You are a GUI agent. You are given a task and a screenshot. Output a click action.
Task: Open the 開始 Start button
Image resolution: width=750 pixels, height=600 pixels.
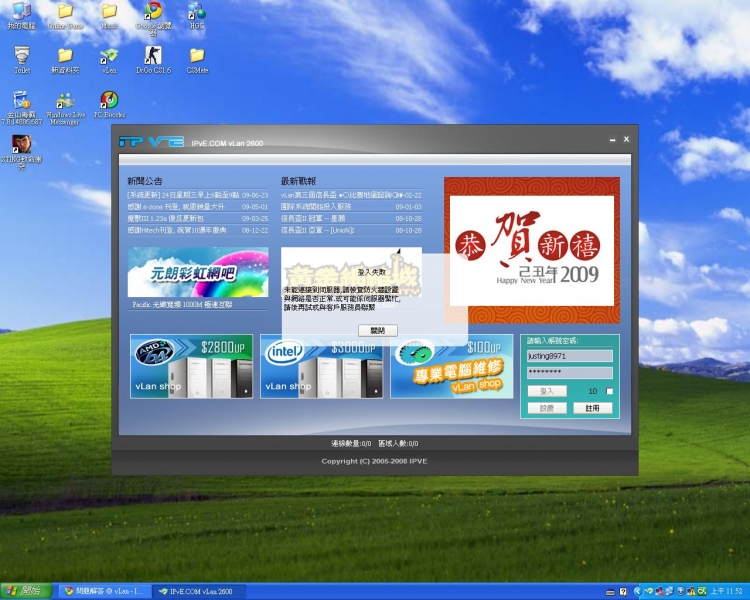click(x=26, y=591)
